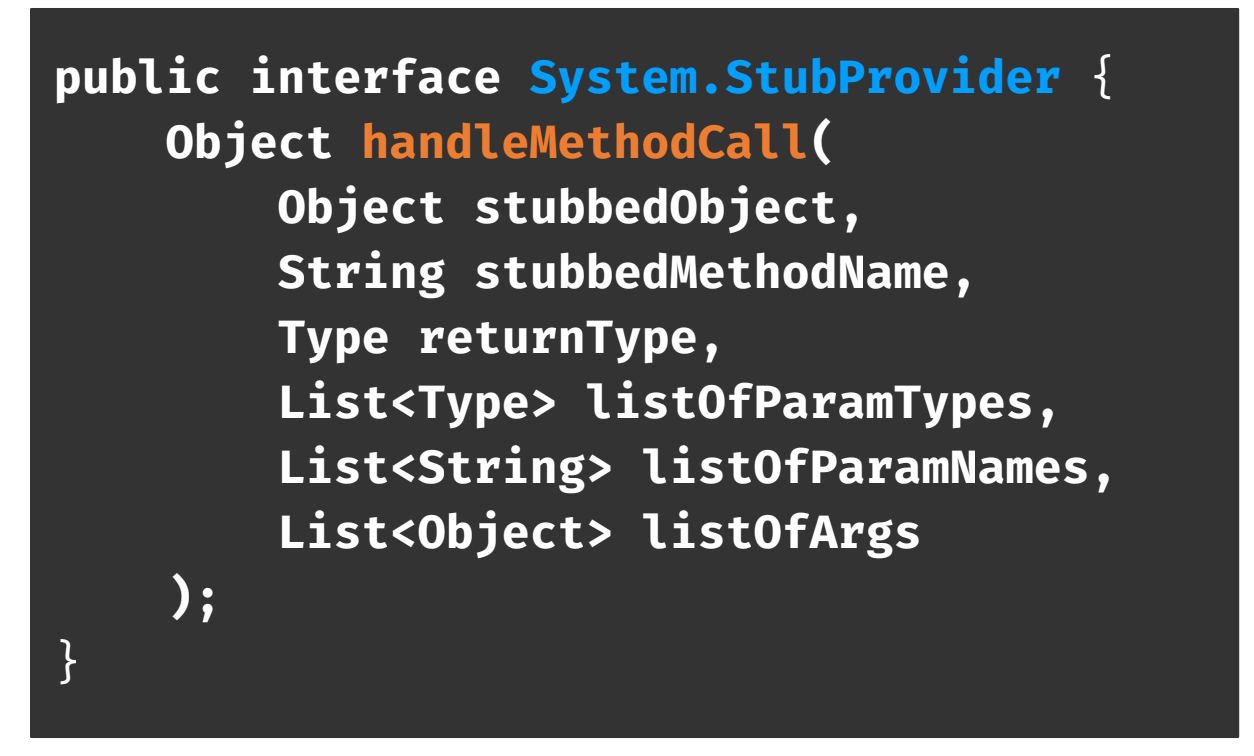Click the opening curly brace on first line
Image resolution: width=1254 pixels, height=756 pixels.
coord(1102,79)
